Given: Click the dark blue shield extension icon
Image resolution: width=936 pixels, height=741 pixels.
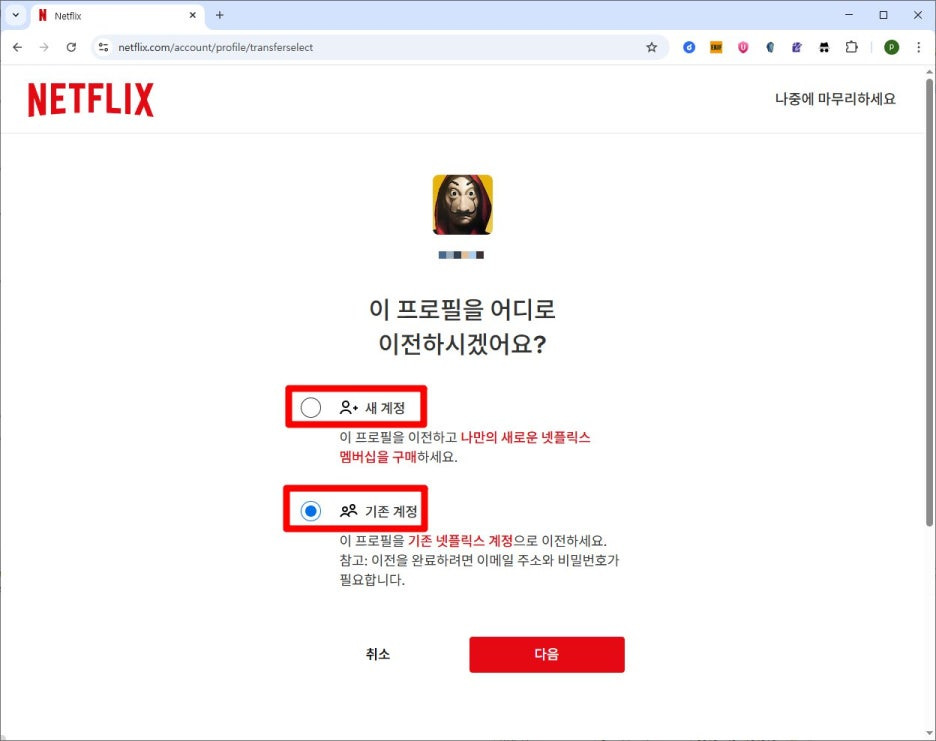Looking at the screenshot, I should (770, 47).
